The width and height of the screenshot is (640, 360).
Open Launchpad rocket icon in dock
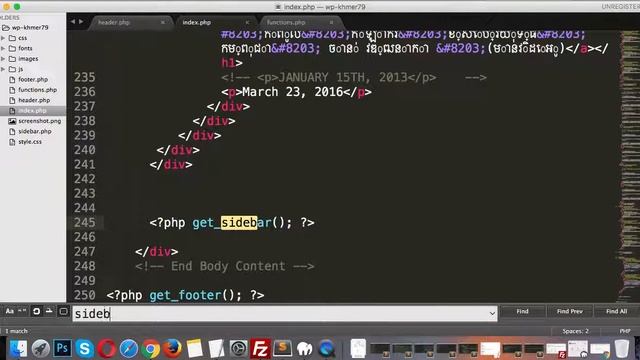point(40,349)
